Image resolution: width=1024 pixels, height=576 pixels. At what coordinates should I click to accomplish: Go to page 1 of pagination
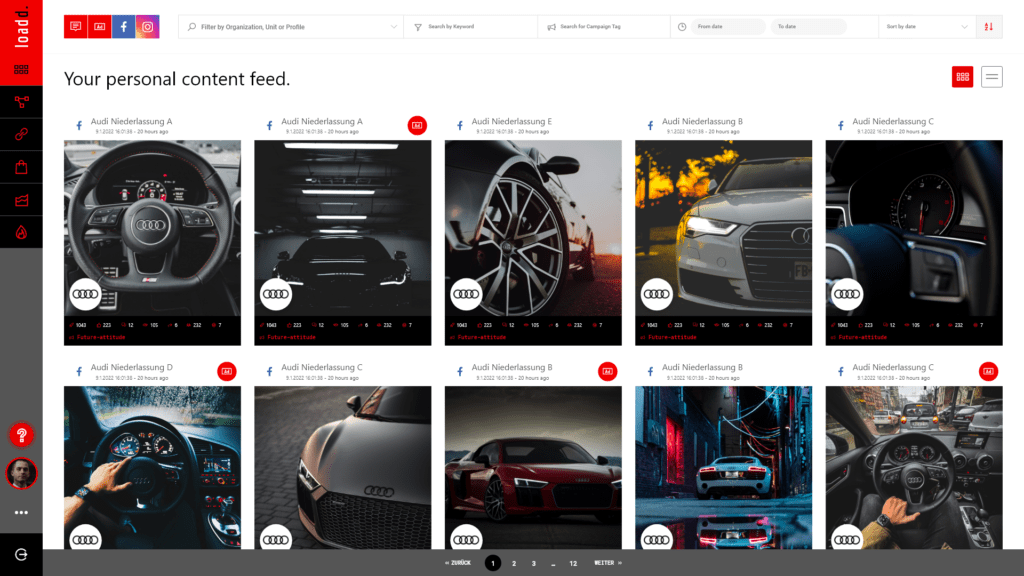click(493, 563)
